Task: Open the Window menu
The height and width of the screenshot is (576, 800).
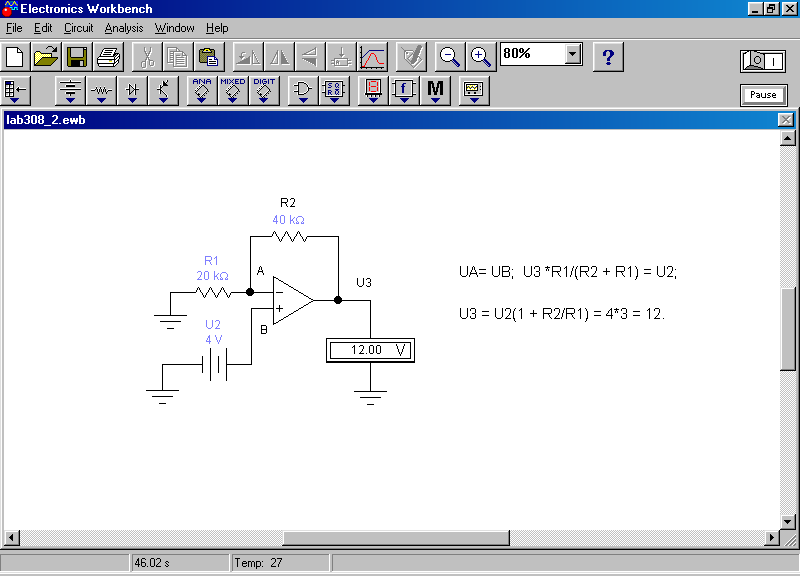Action: click(x=174, y=28)
